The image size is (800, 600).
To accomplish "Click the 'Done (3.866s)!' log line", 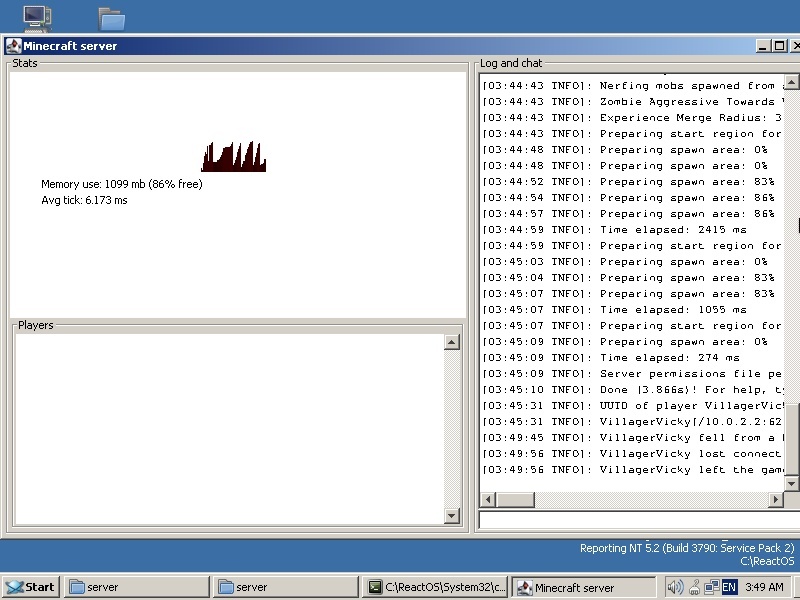I will tap(632, 390).
